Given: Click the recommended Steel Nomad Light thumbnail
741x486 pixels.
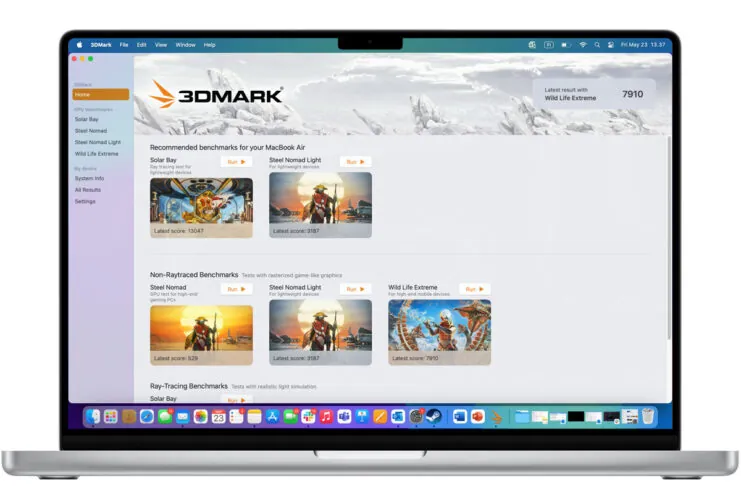Looking at the screenshot, I should pyautogui.click(x=320, y=204).
